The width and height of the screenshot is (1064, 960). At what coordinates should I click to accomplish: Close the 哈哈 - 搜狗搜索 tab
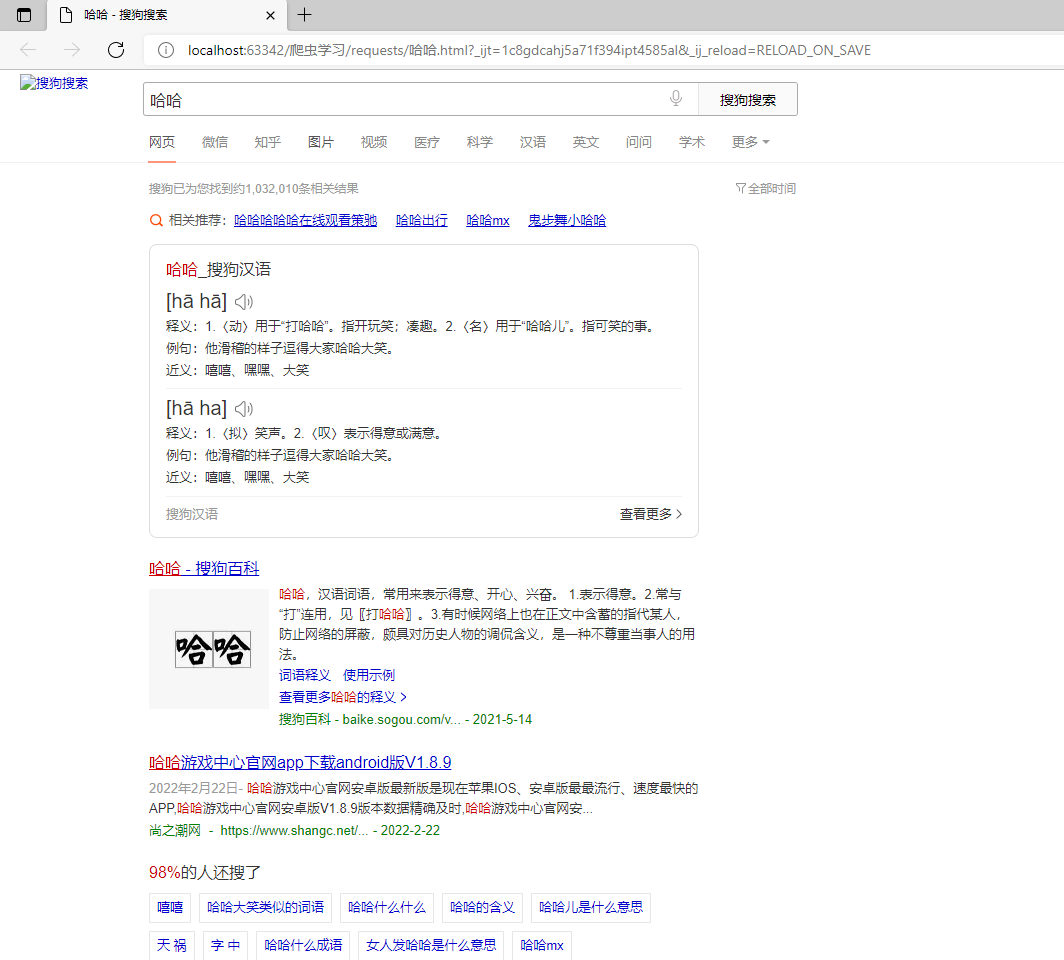(x=270, y=15)
